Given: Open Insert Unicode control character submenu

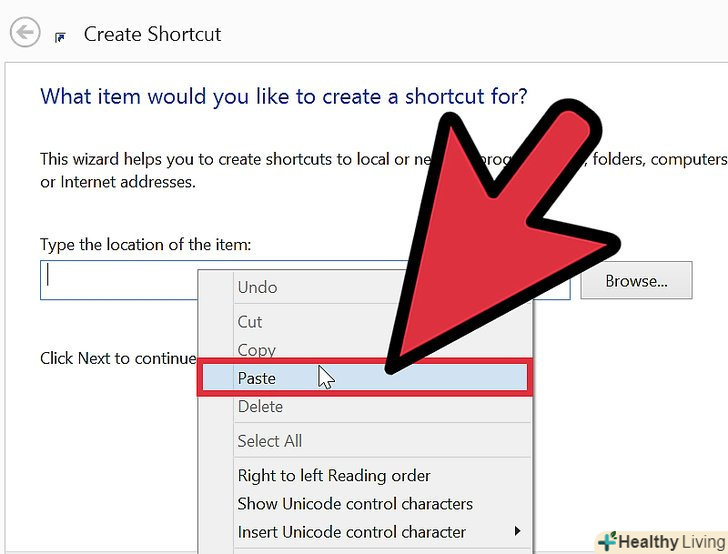Looking at the screenshot, I should 365,532.
